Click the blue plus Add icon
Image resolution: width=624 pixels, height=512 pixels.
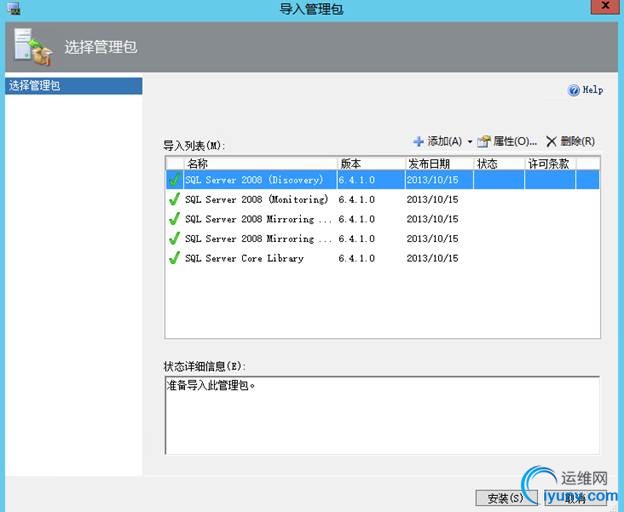[x=418, y=141]
